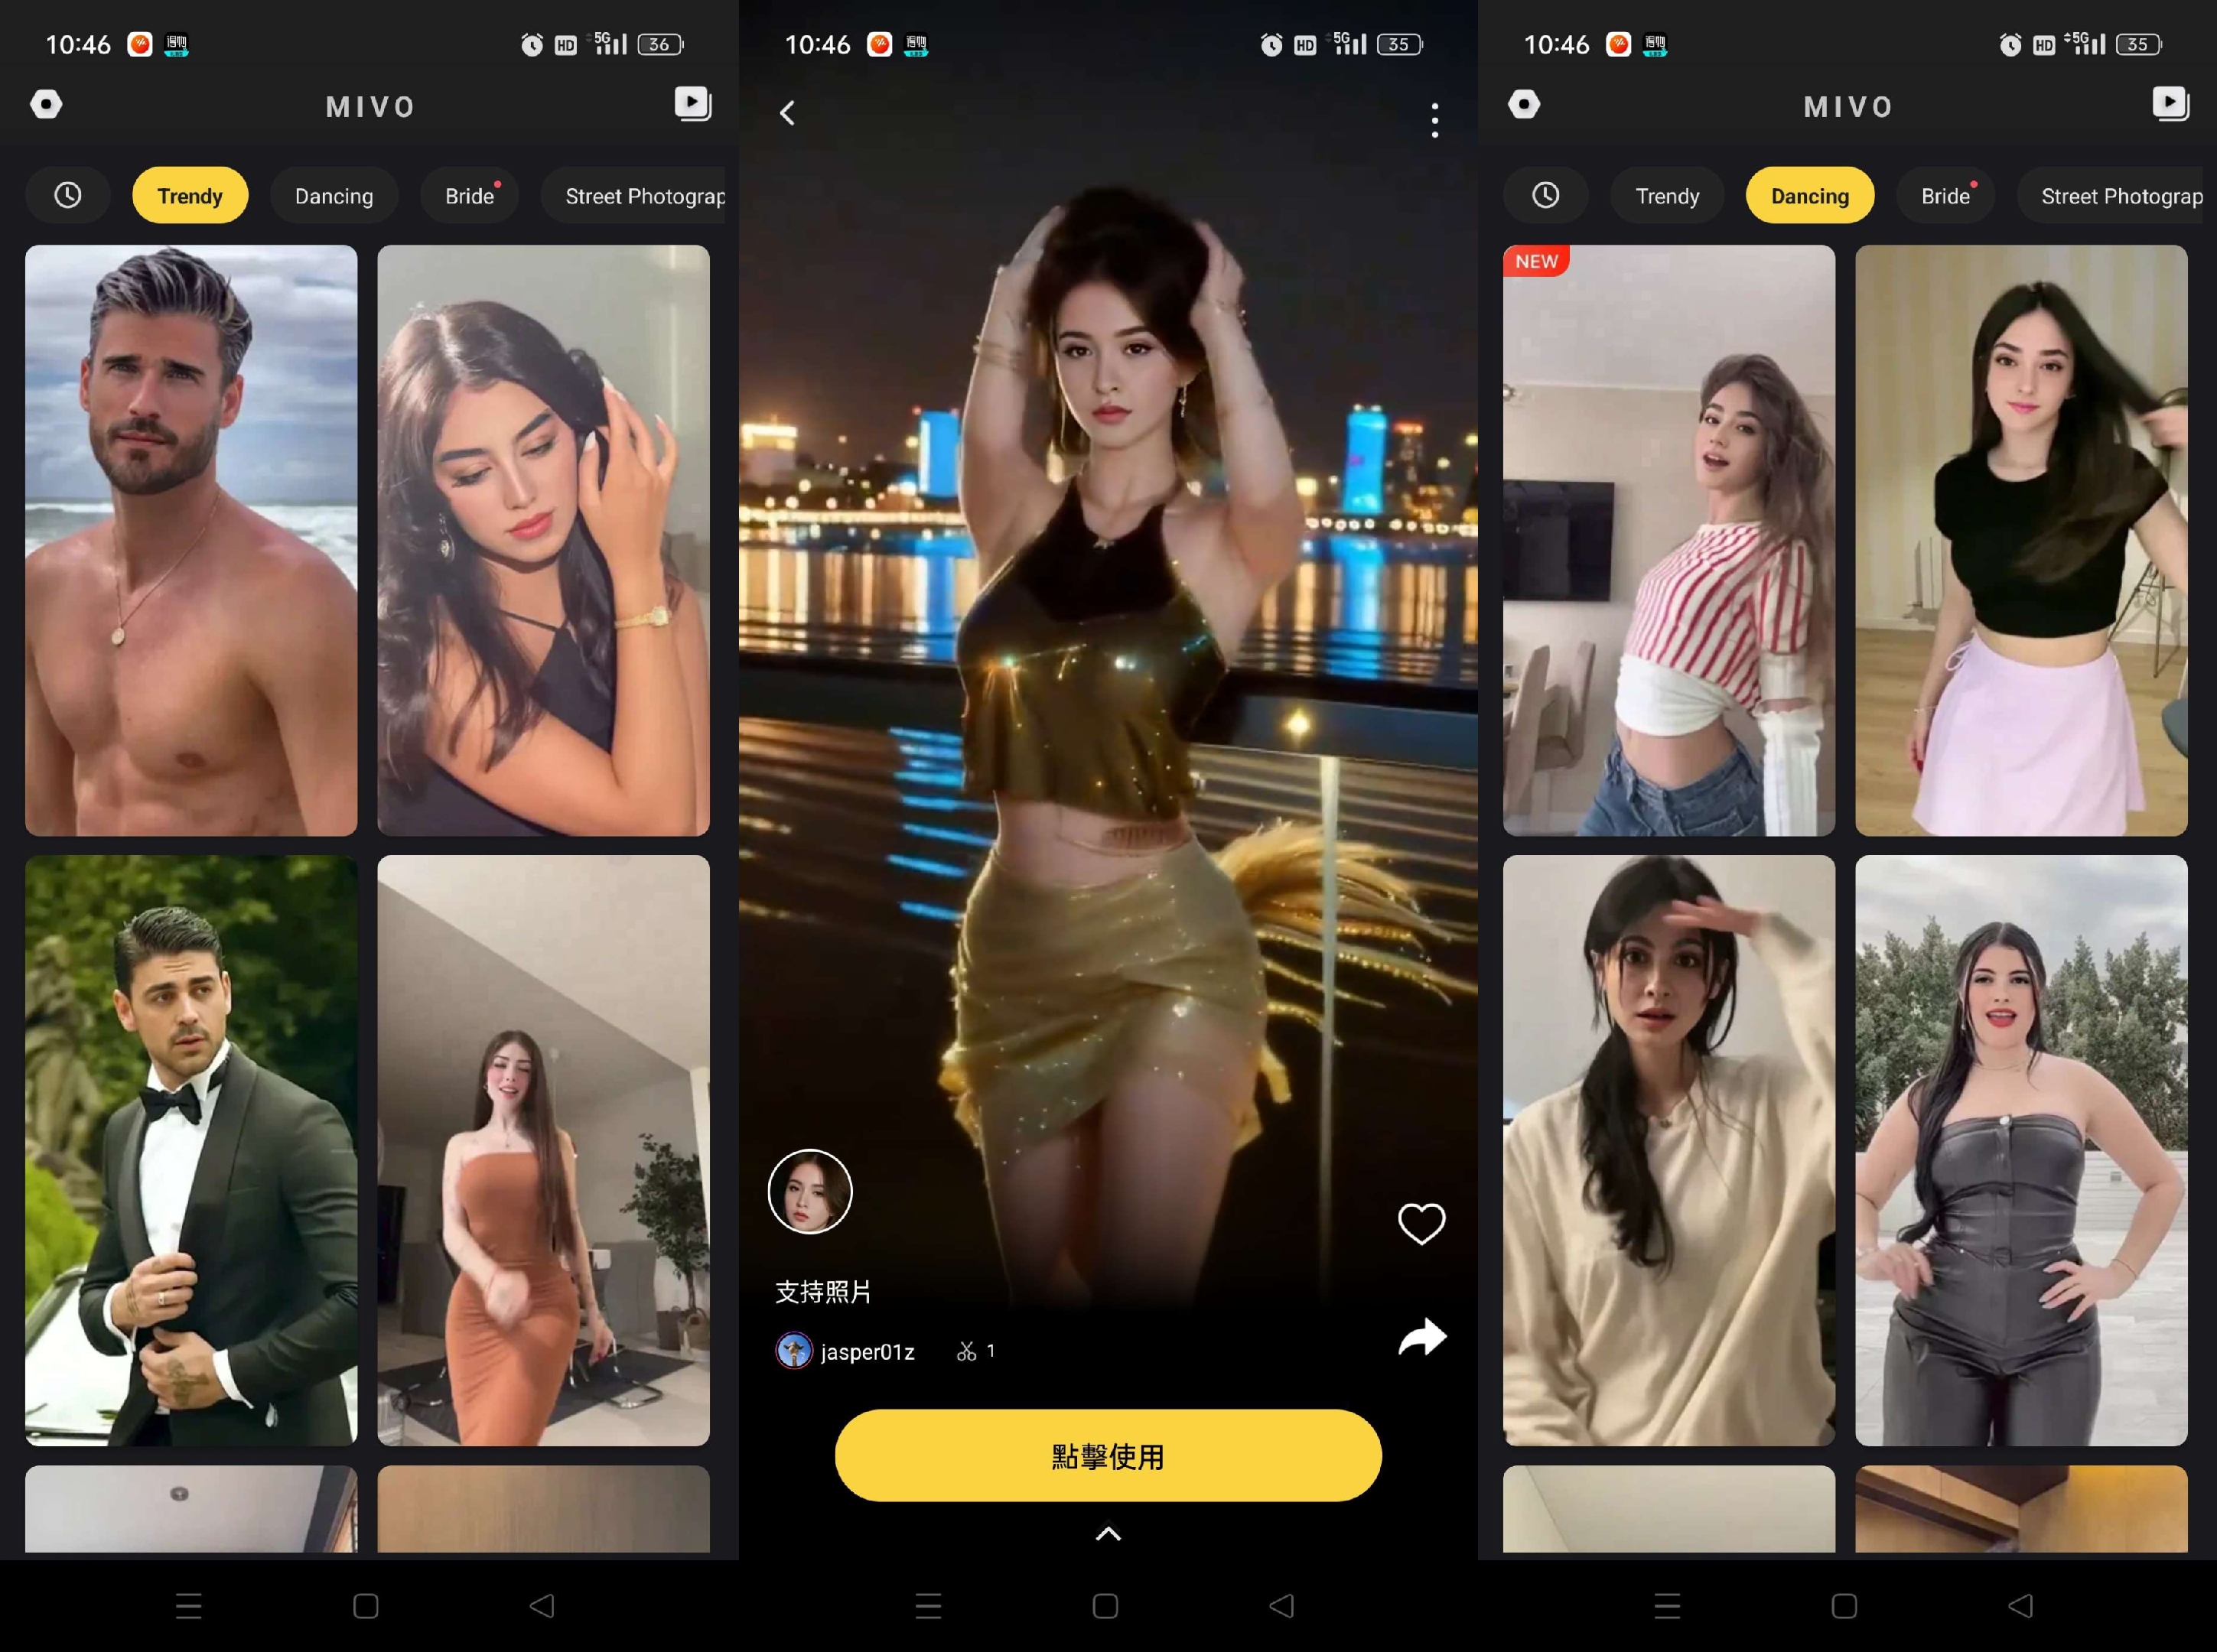
Task: Tap the Dancing category tab left screen
Action: point(334,196)
